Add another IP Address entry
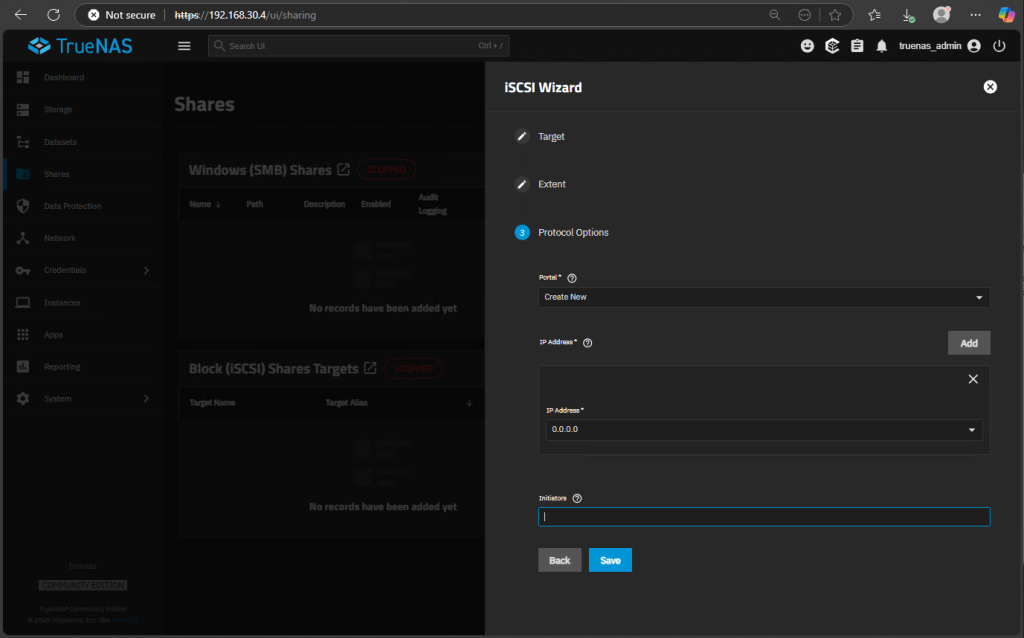 [968, 343]
